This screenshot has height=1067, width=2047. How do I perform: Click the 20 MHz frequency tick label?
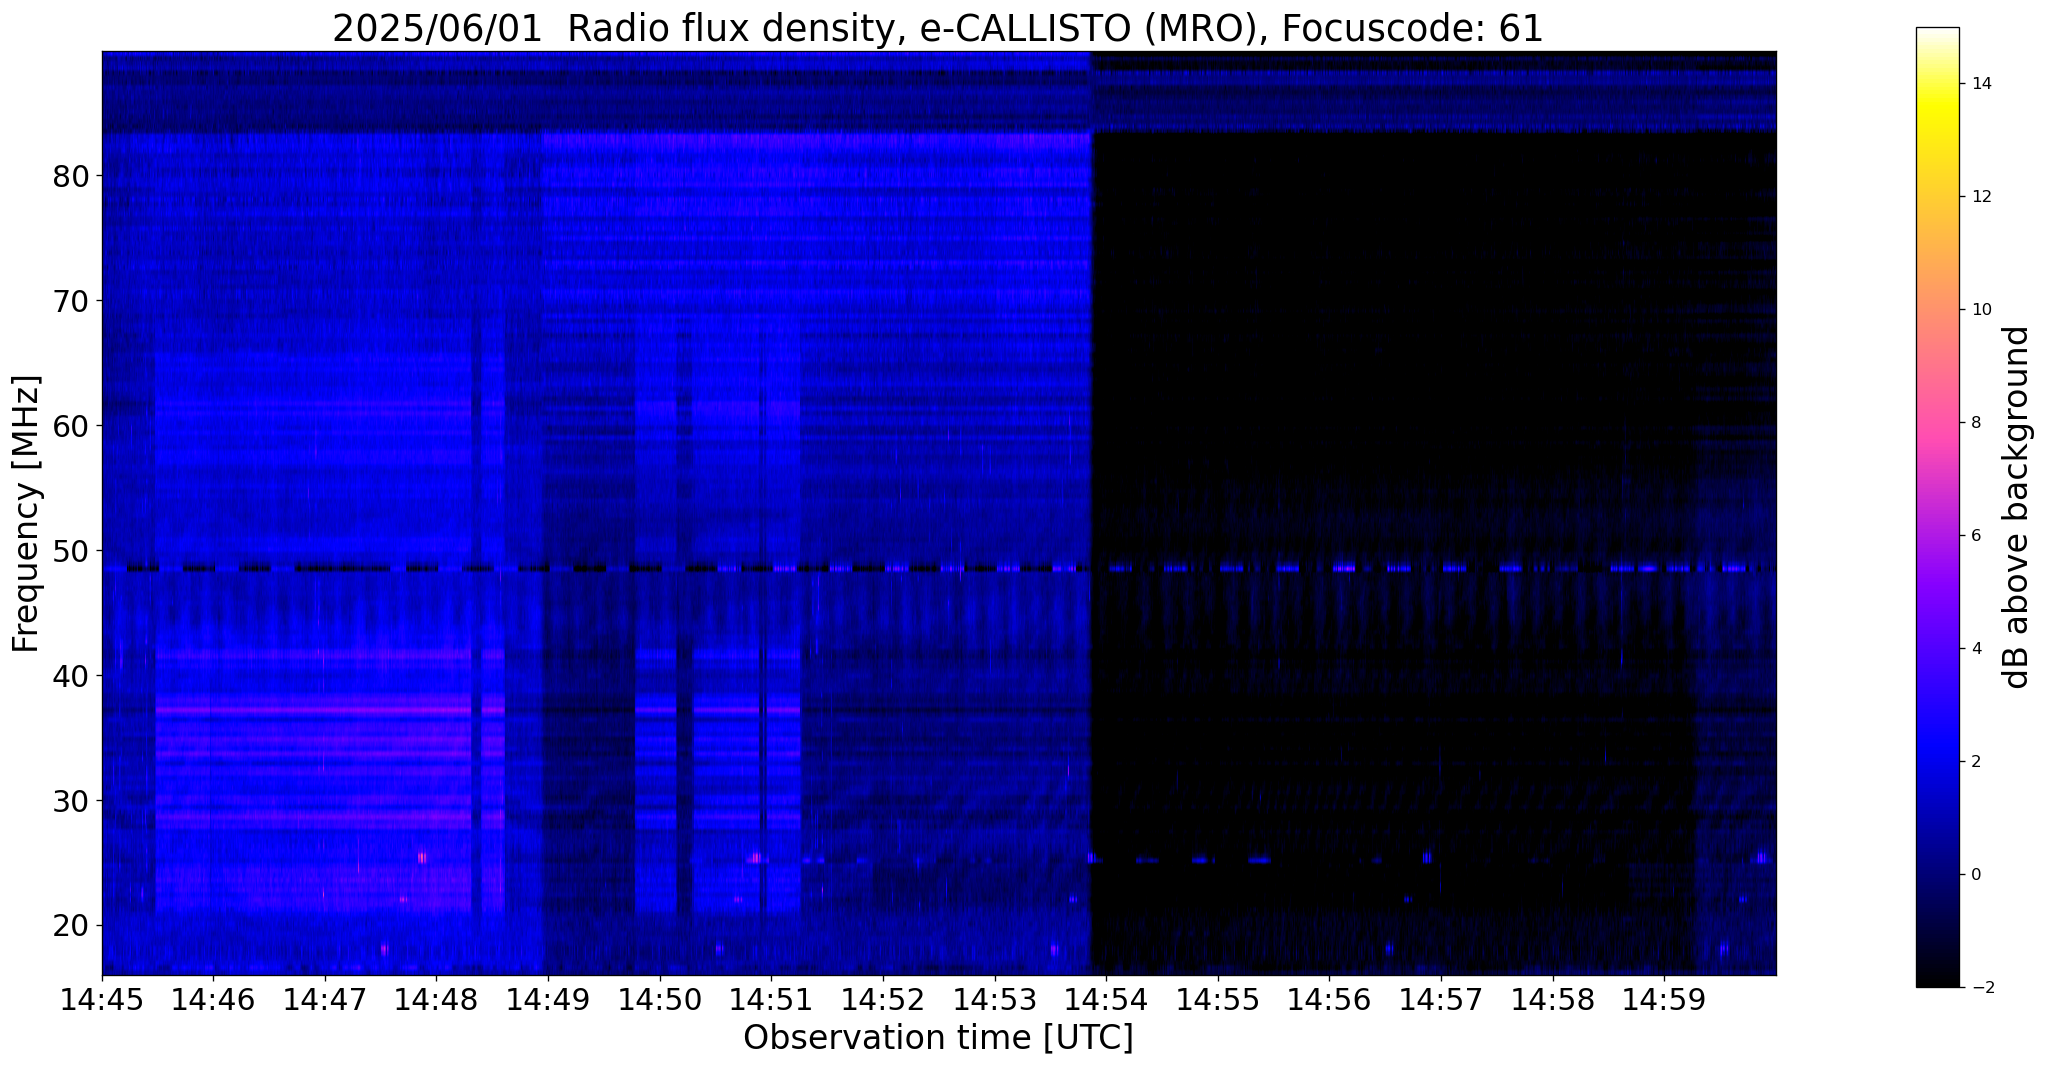[x=69, y=926]
